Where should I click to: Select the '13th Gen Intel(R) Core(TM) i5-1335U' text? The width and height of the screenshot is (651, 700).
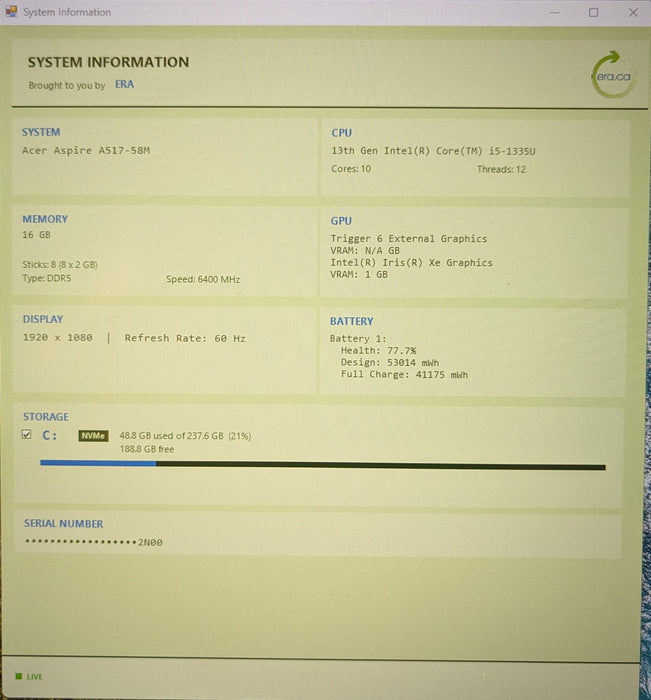[x=433, y=151]
